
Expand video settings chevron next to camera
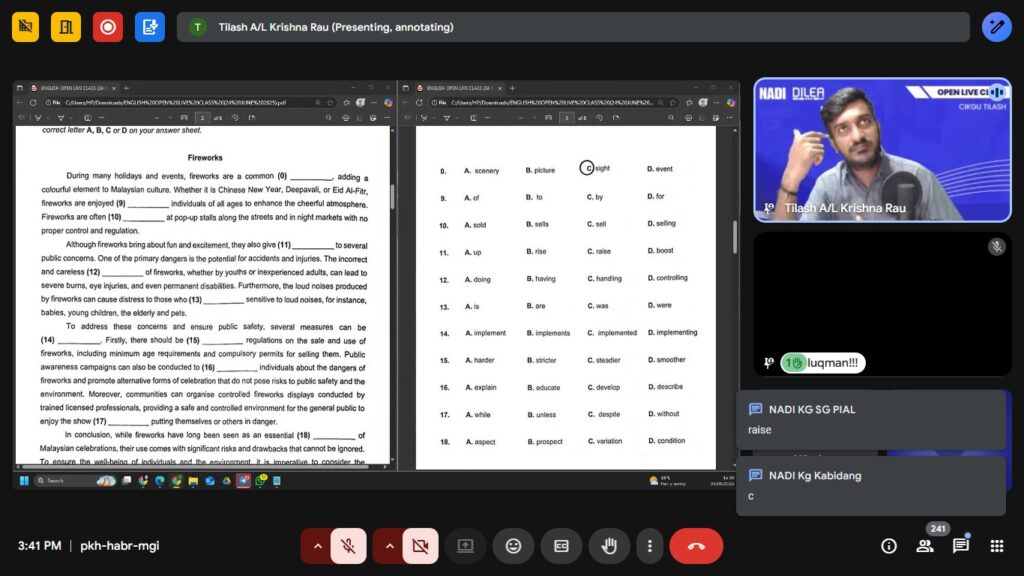pos(390,546)
